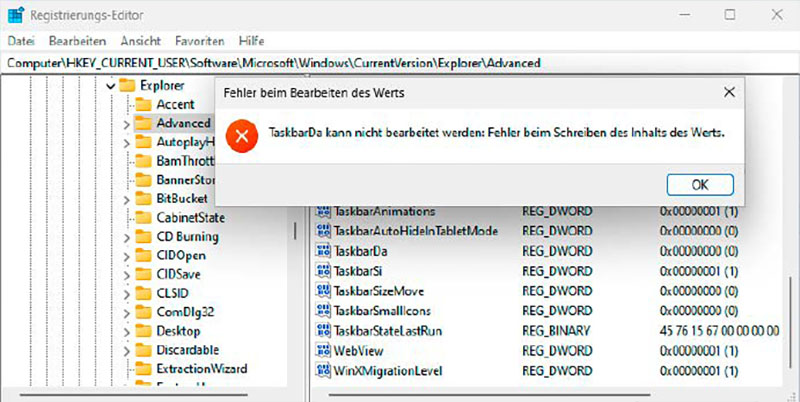Click the WebView value icon
The height and width of the screenshot is (402, 800).
[323, 350]
